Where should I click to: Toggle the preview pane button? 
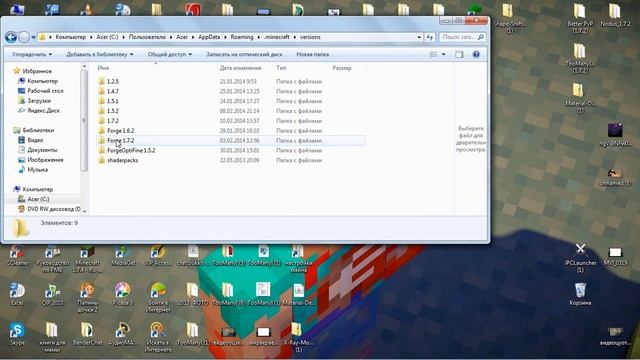click(x=459, y=54)
